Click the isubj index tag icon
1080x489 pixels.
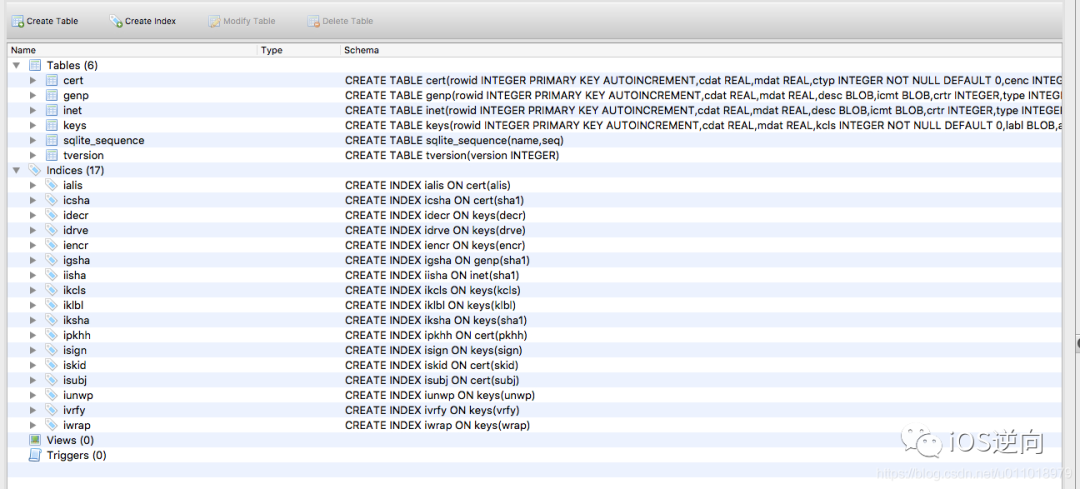coord(52,380)
